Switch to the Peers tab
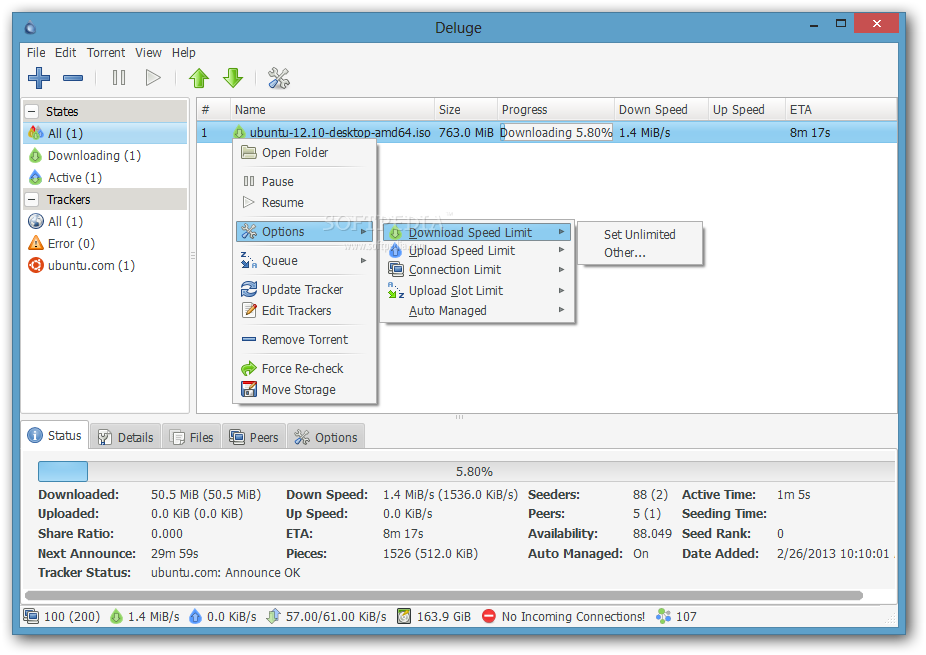926x655 pixels. pyautogui.click(x=254, y=437)
